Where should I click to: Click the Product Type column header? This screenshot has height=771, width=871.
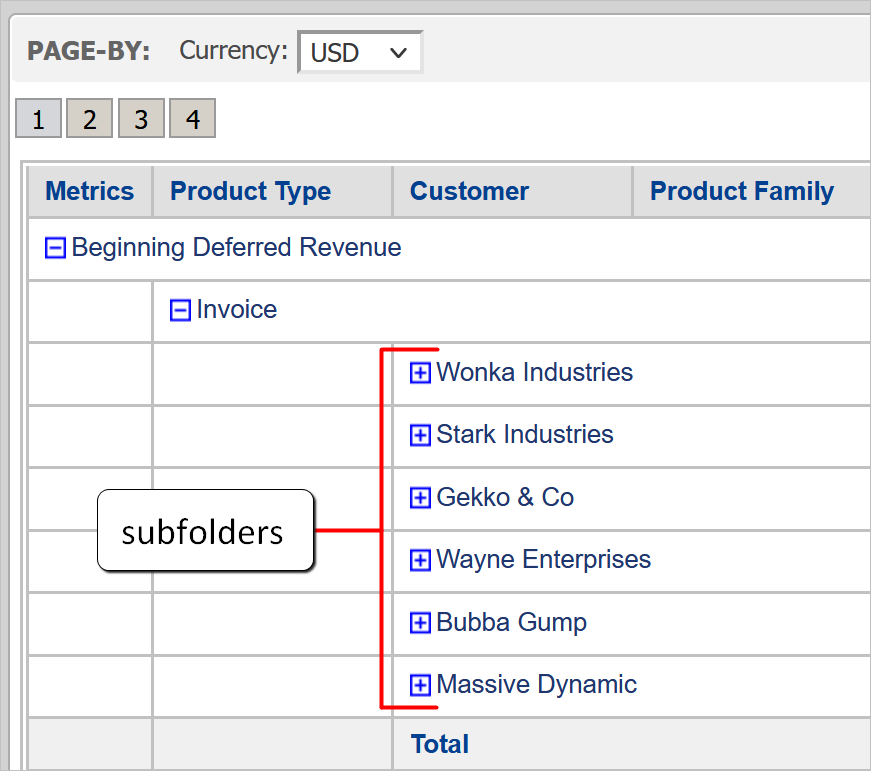(x=273, y=191)
